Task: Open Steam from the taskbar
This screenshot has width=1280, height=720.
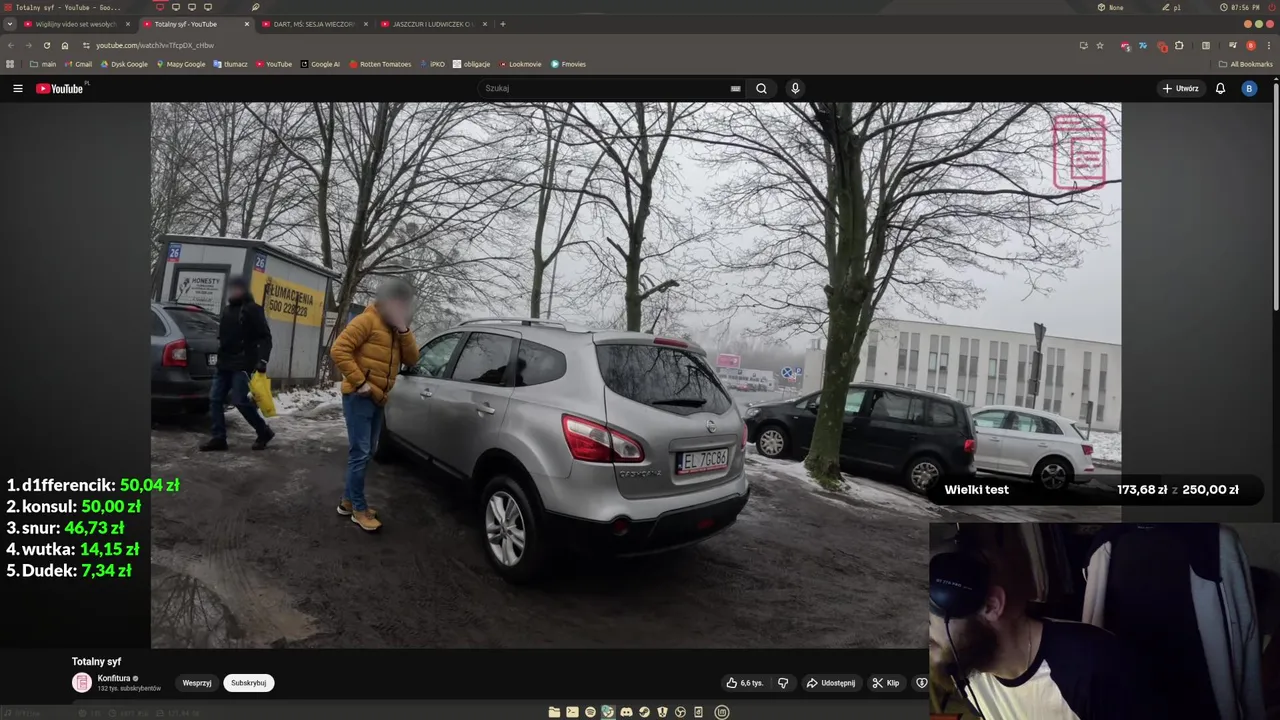Action: click(644, 712)
